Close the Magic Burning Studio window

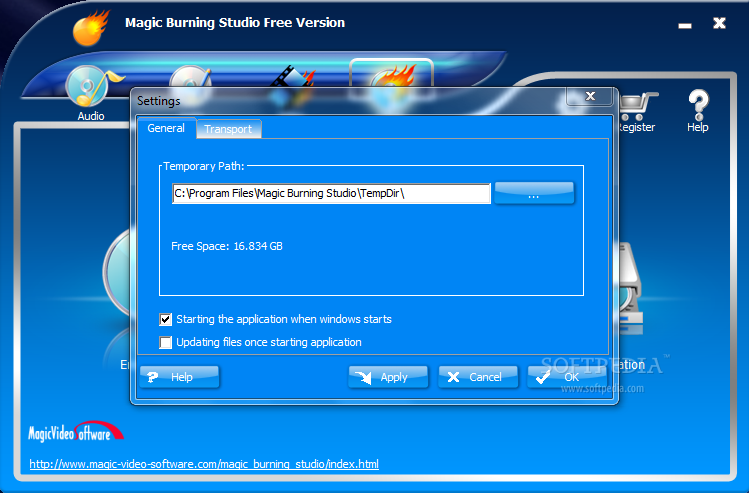[719, 23]
